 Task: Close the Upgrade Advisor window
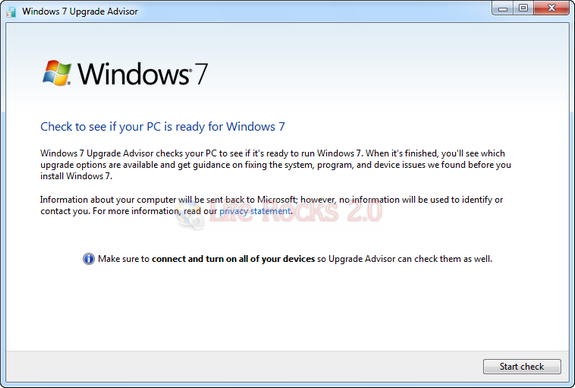point(551,8)
